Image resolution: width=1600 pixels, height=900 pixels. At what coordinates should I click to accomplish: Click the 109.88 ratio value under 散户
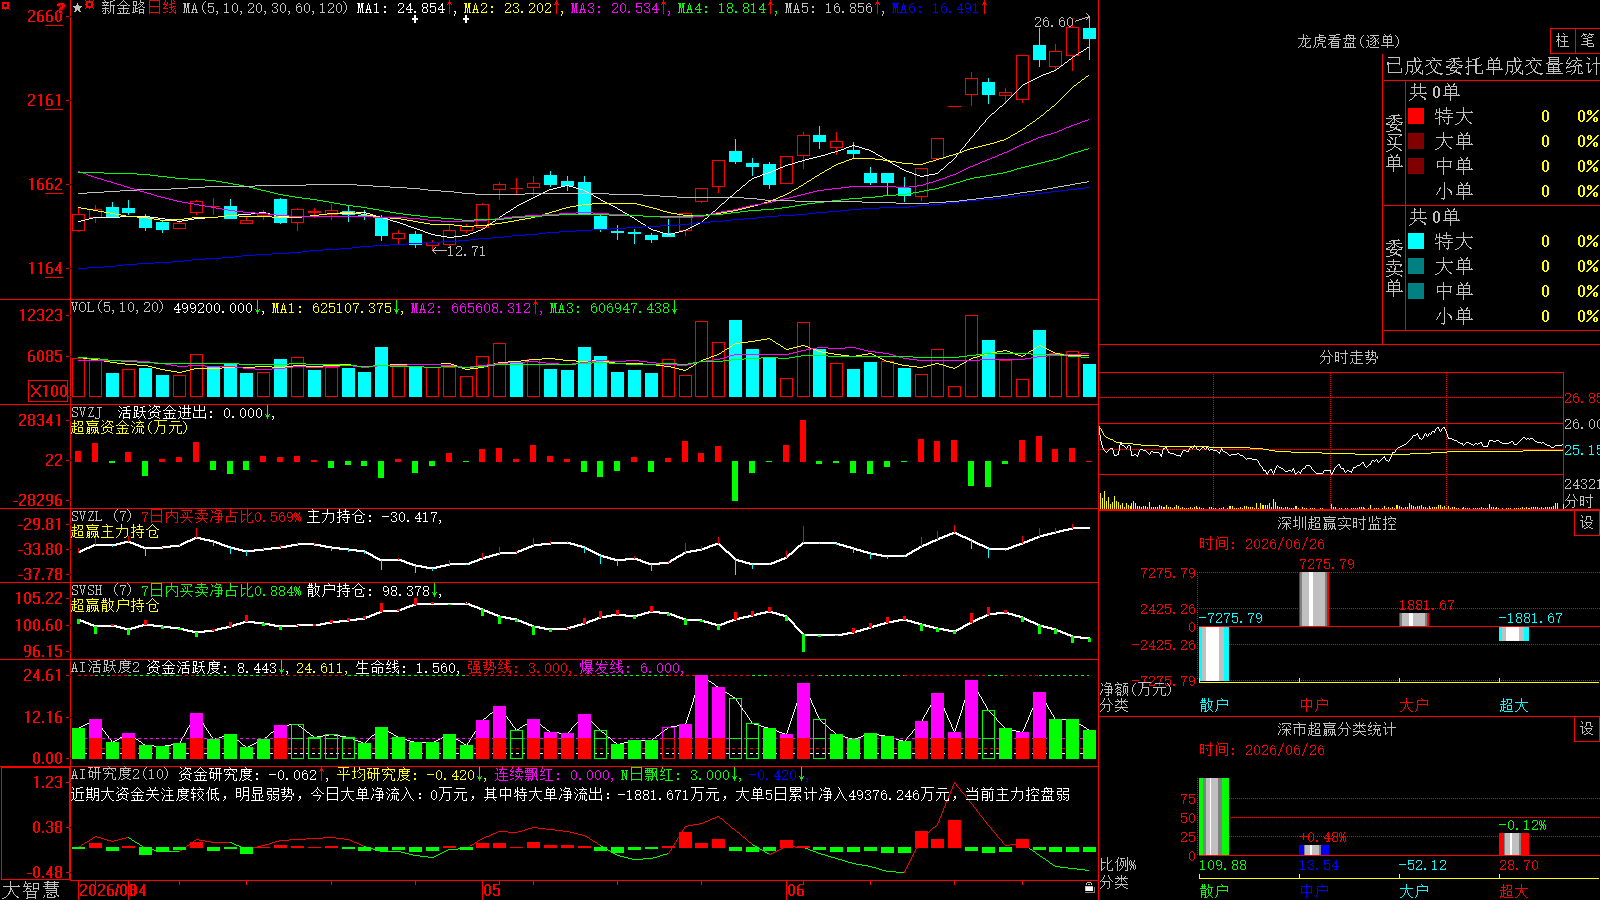point(1222,865)
